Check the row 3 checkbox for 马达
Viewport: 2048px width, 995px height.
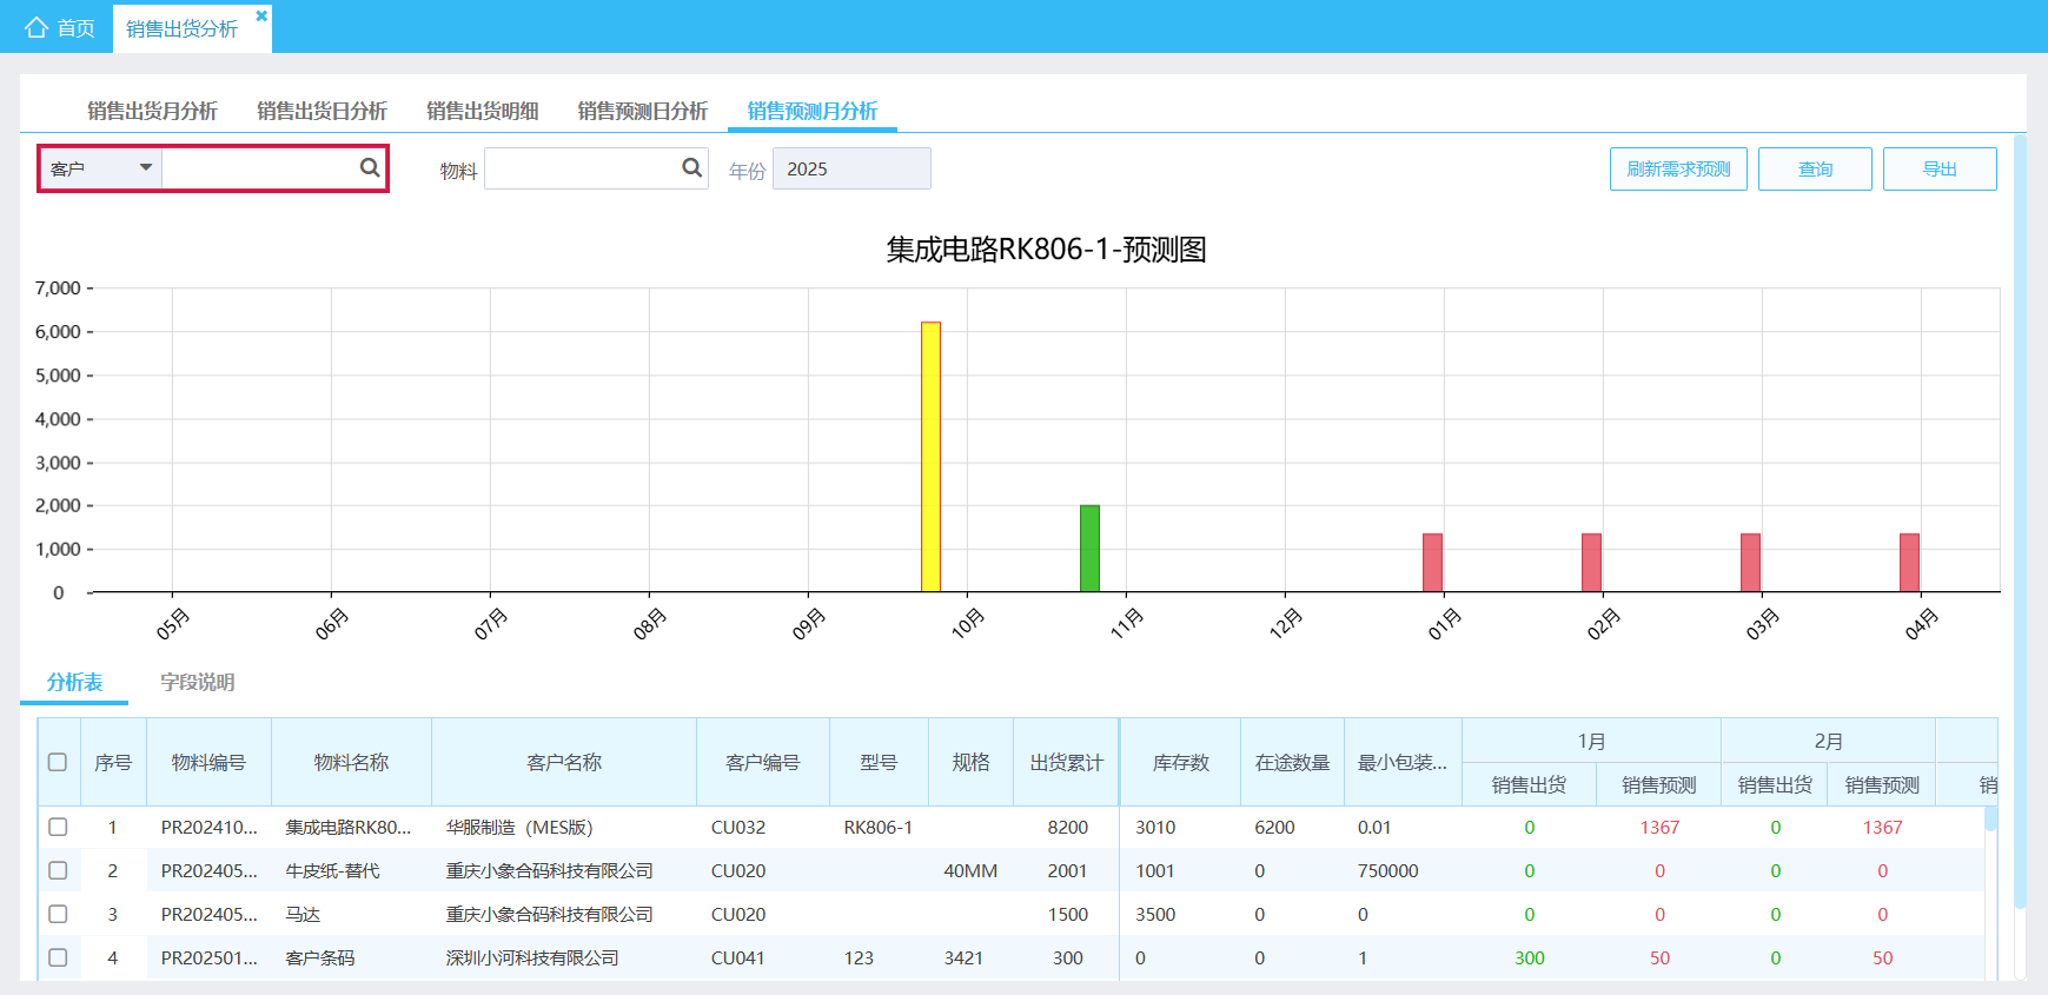[x=58, y=914]
